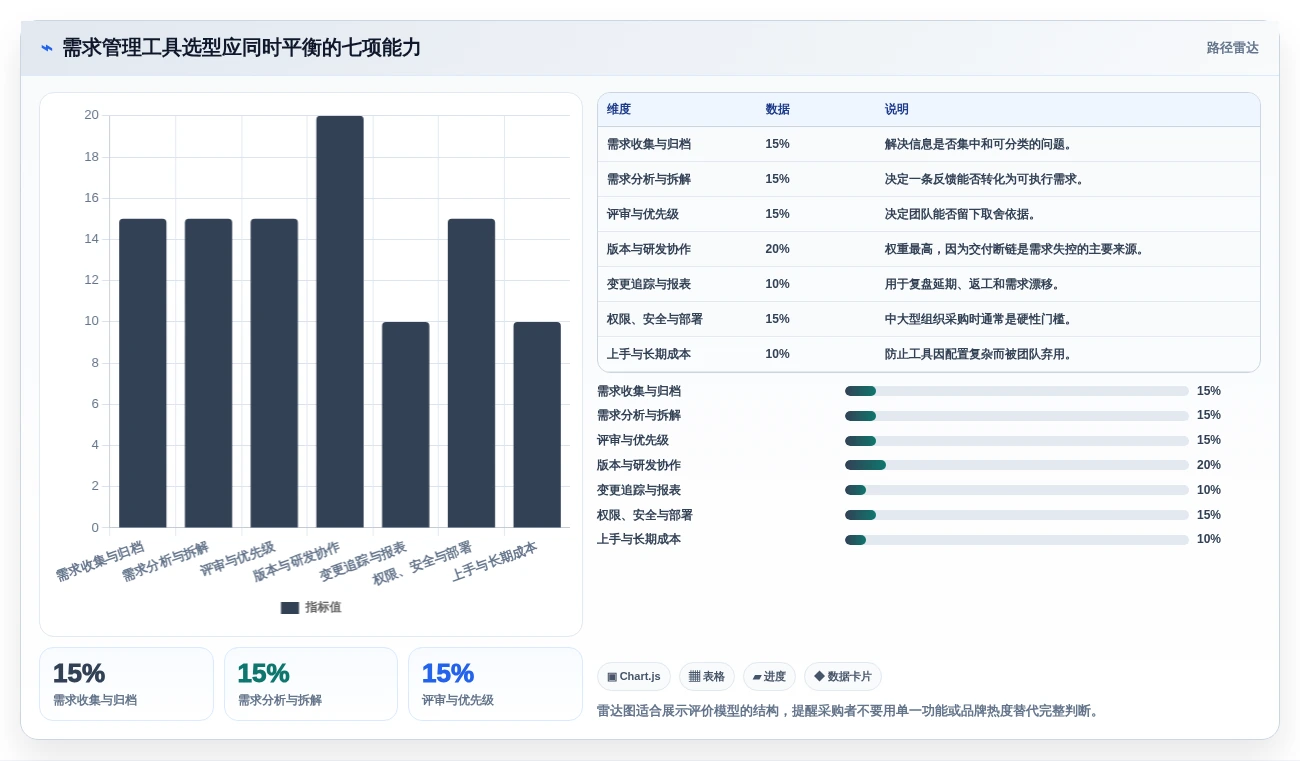Click the 需求分析与拆解 progress bar
Image resolution: width=1300 pixels, height=761 pixels.
[x=1017, y=415]
